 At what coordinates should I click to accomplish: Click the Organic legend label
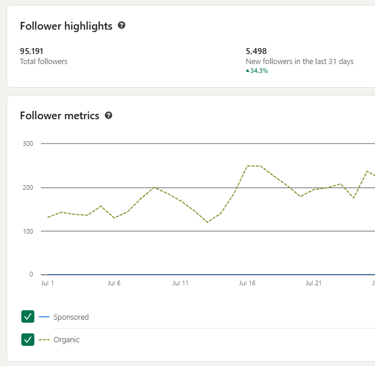point(66,340)
